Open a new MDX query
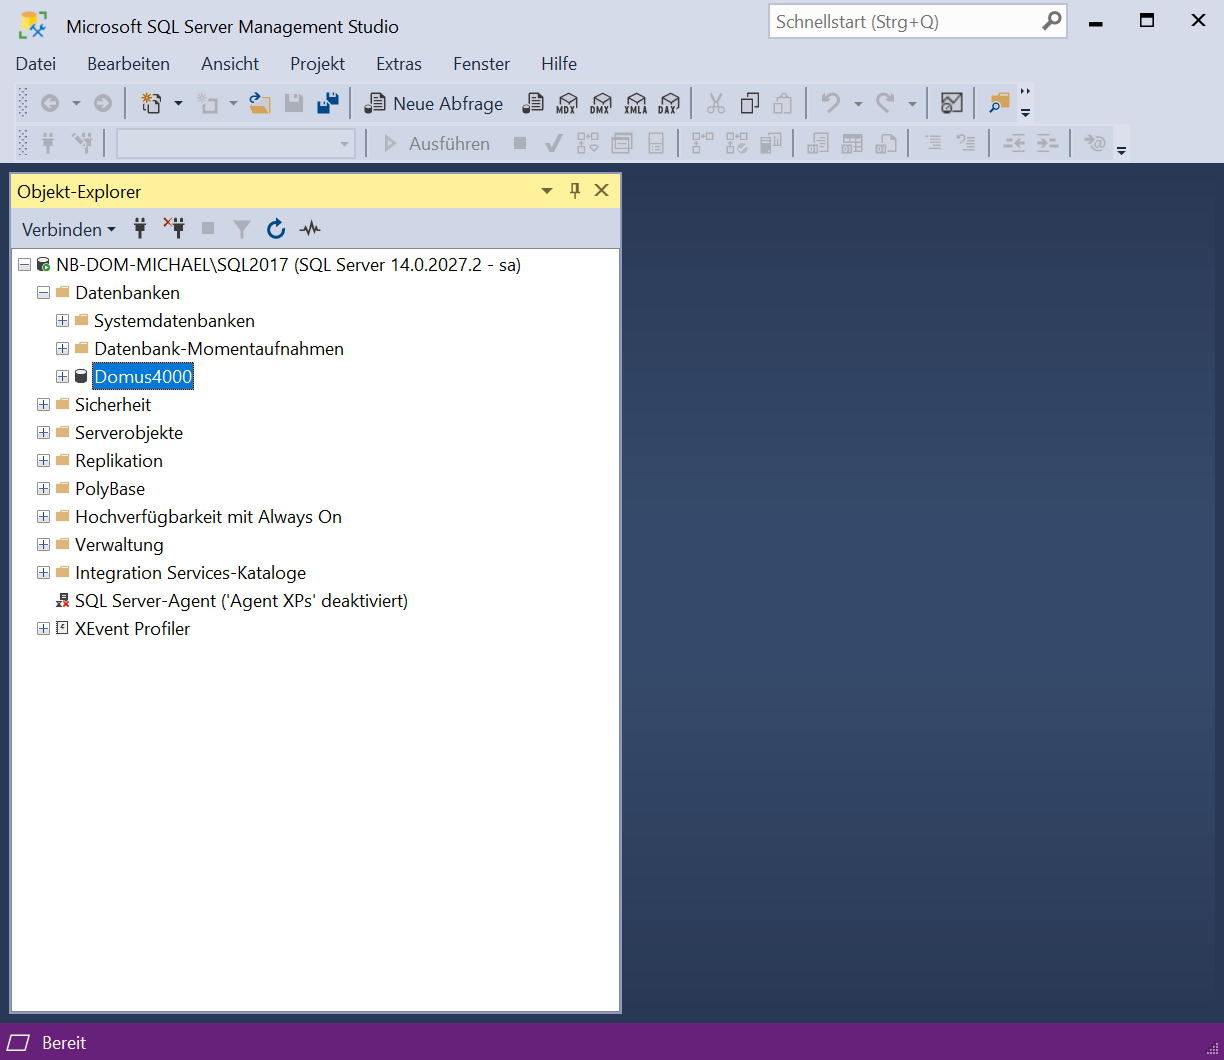1224x1060 pixels. tap(567, 103)
